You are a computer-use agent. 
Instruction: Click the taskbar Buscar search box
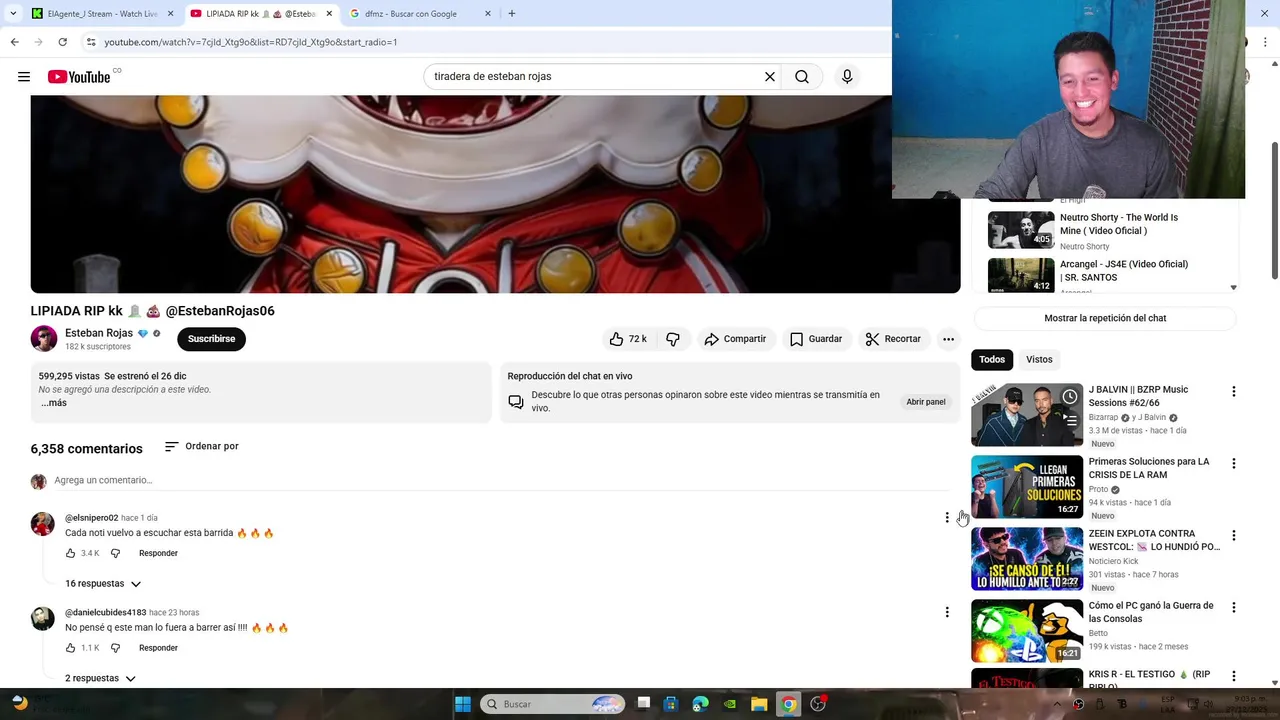pos(554,704)
